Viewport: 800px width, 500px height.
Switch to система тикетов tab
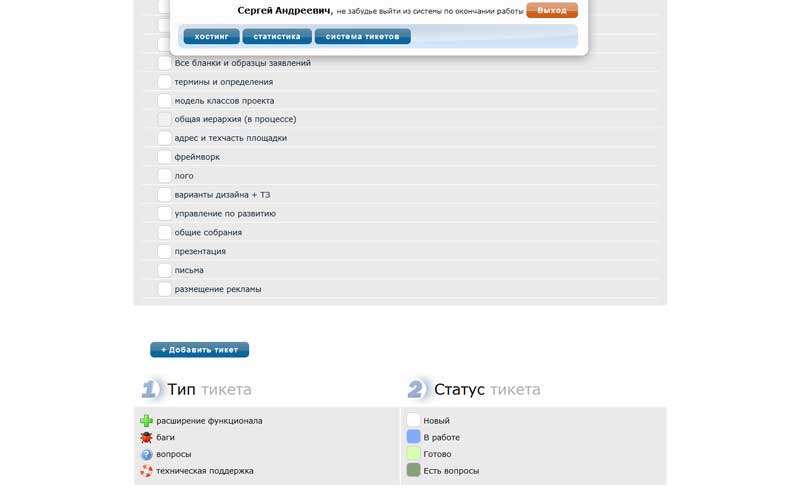pos(363,36)
